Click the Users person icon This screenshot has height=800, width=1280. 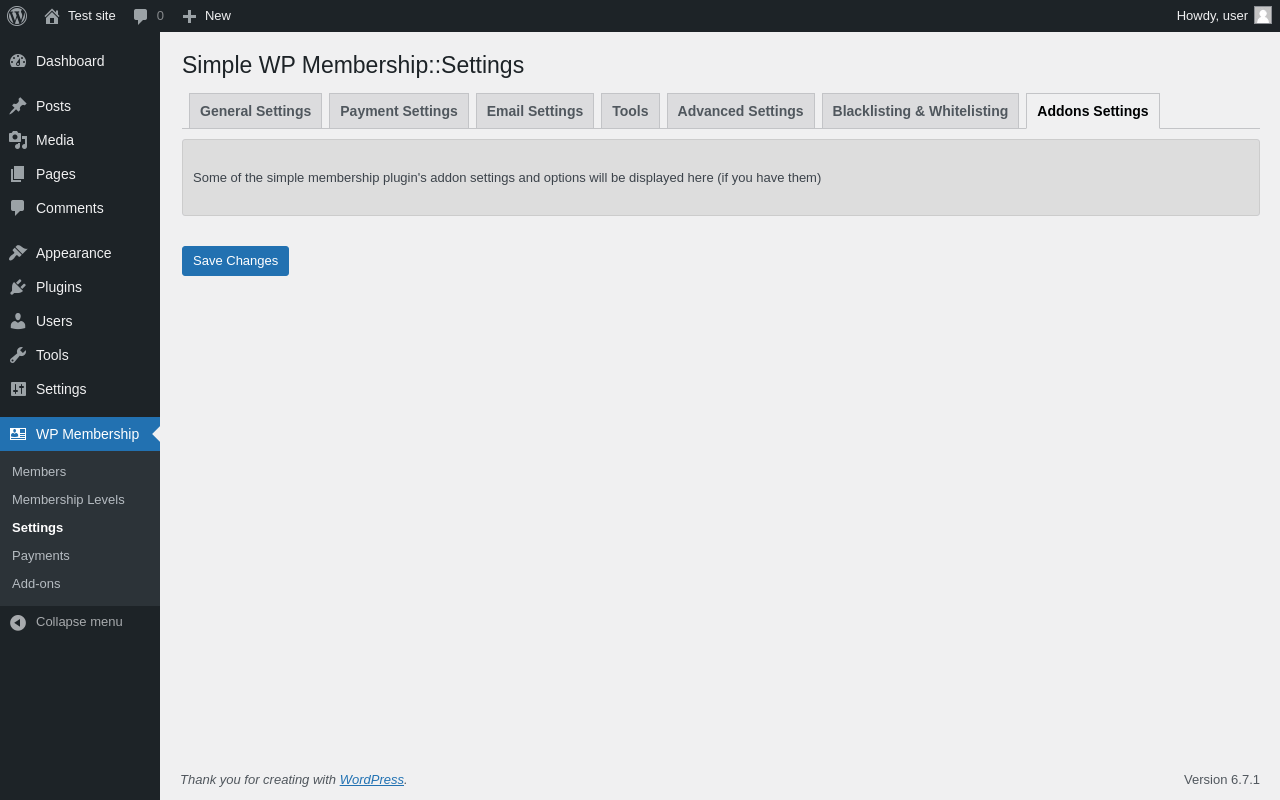point(18,321)
